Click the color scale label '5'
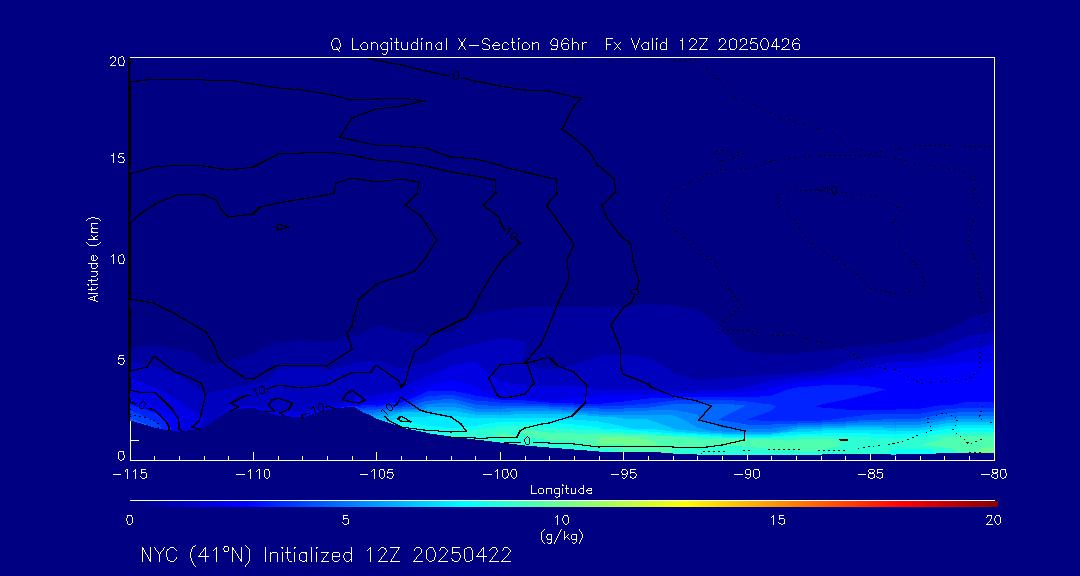The image size is (1080, 576). [x=346, y=520]
